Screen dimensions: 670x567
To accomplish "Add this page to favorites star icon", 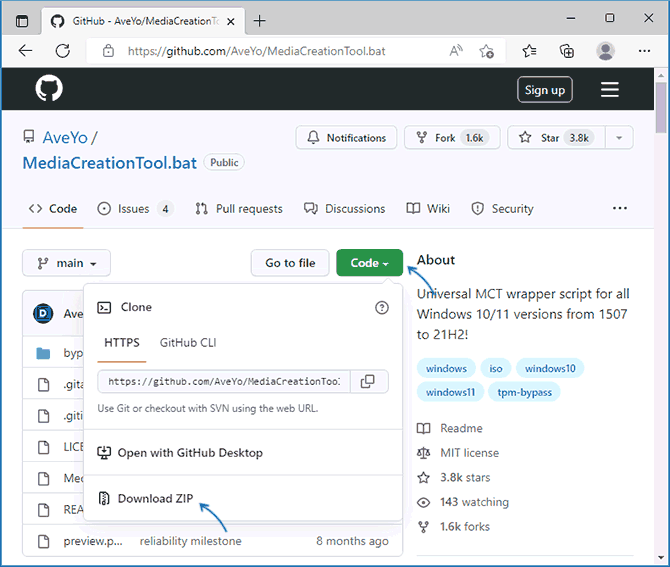I will (486, 51).
